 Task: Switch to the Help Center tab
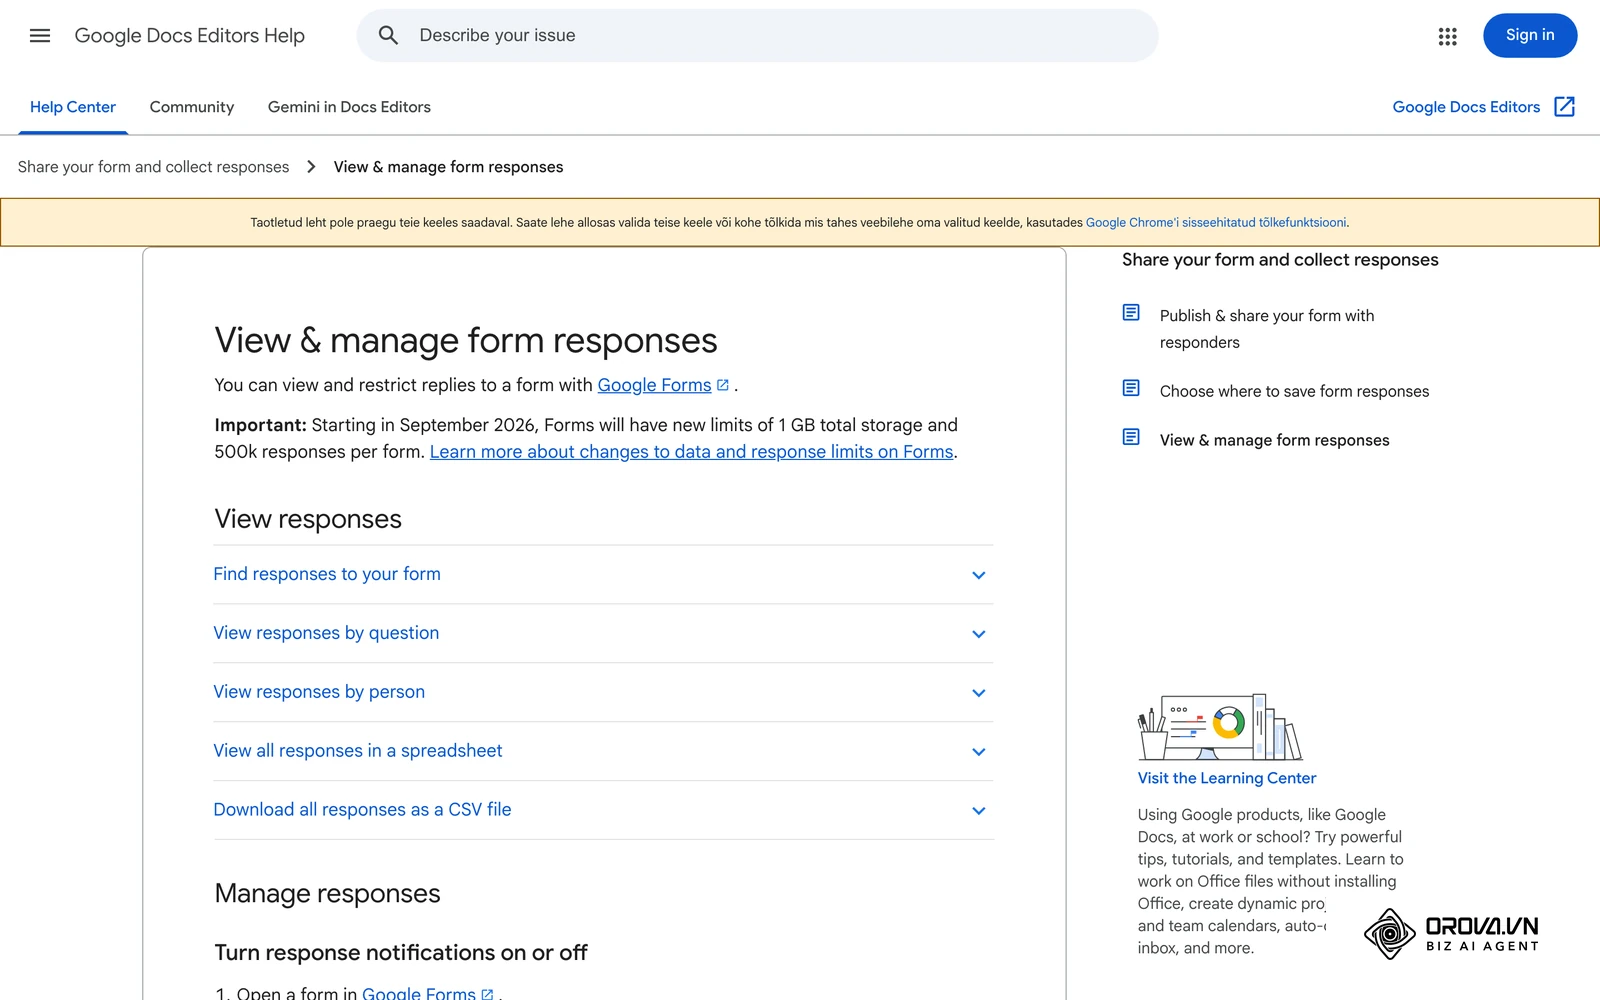coord(73,107)
